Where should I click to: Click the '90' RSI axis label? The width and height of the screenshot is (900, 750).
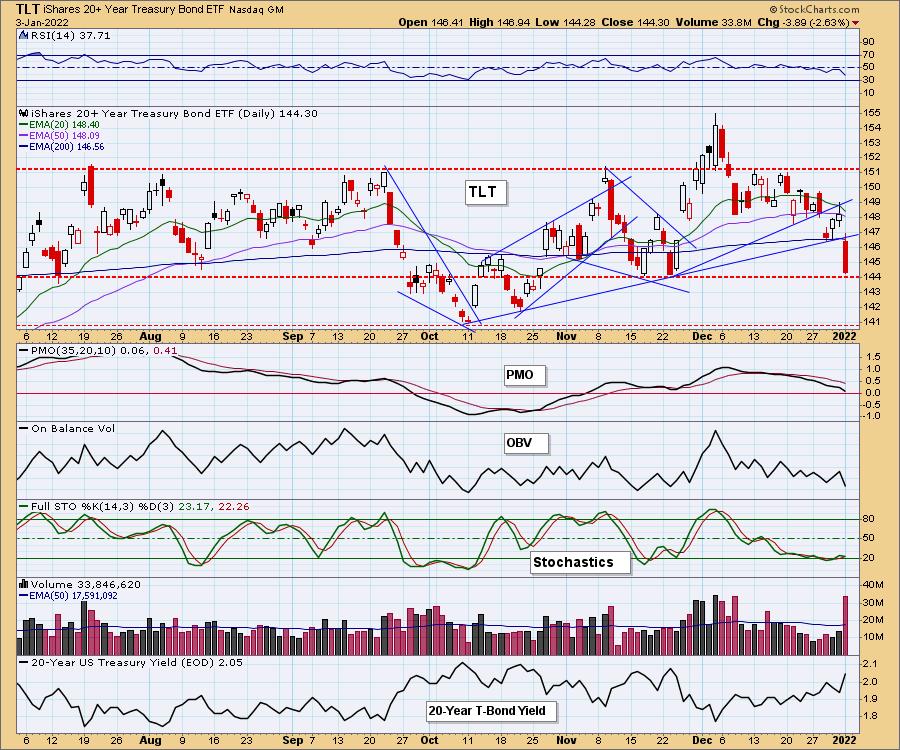tap(868, 42)
